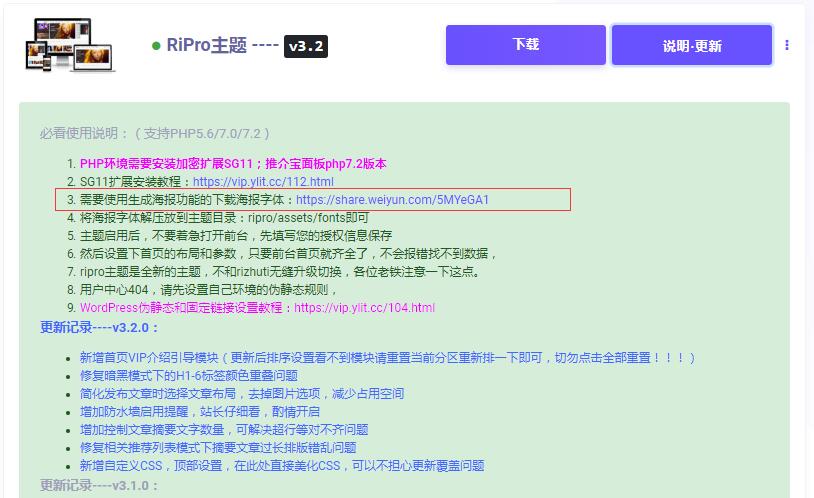Click the green status dot before RiPro主题
This screenshot has height=498, width=814.
coord(156,46)
